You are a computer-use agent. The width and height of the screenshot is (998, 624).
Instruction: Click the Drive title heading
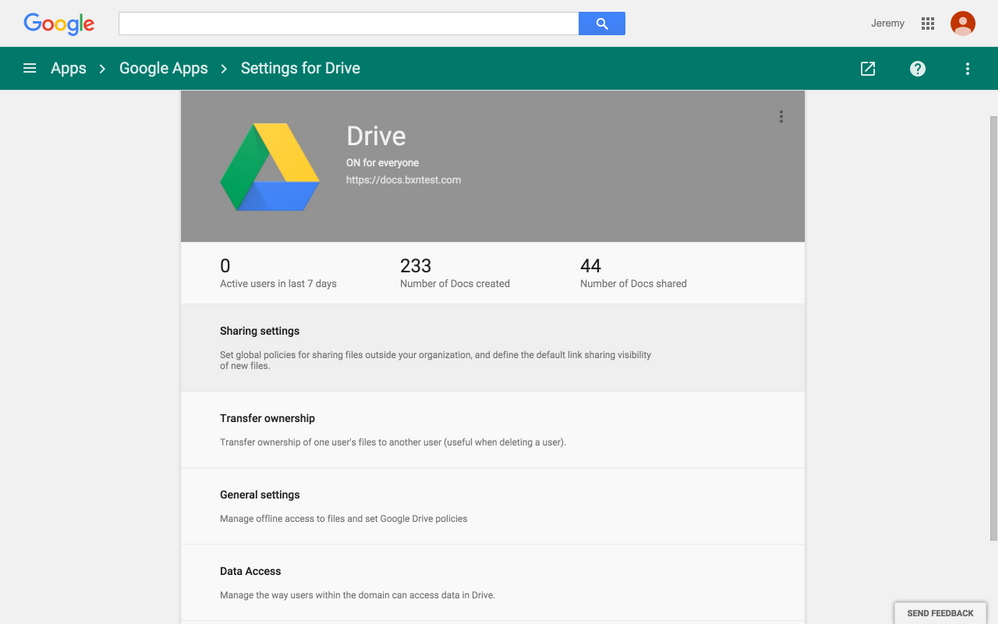click(x=376, y=136)
